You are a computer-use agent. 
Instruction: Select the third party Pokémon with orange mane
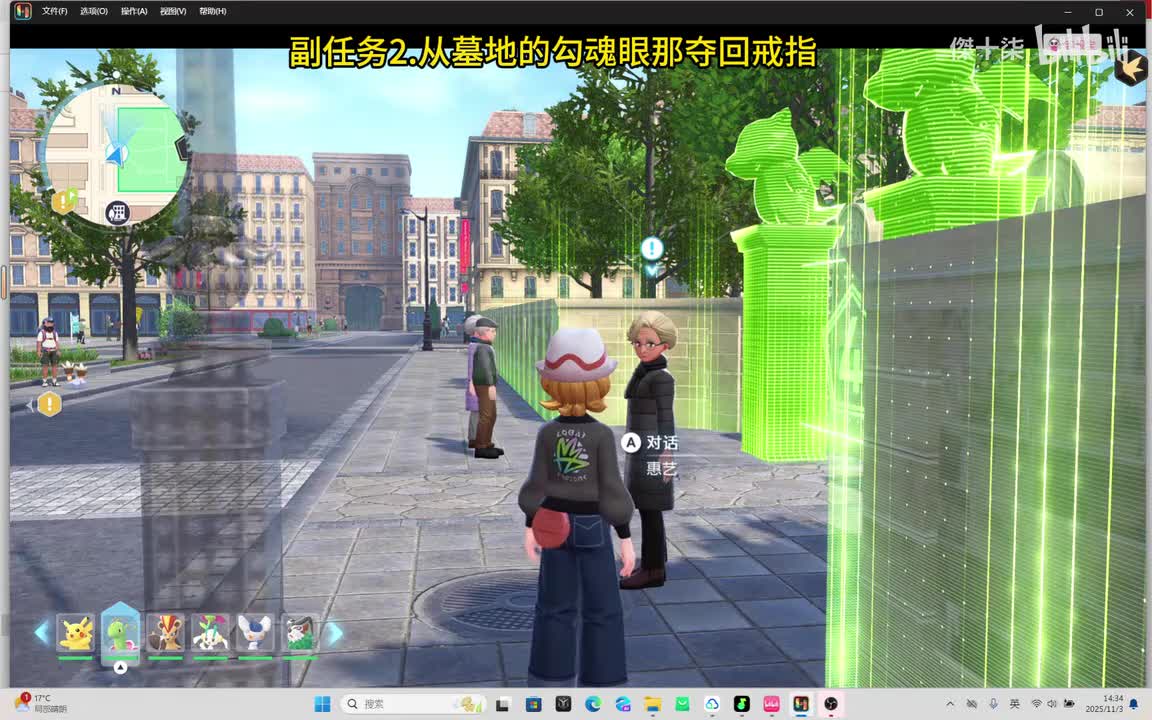[165, 633]
